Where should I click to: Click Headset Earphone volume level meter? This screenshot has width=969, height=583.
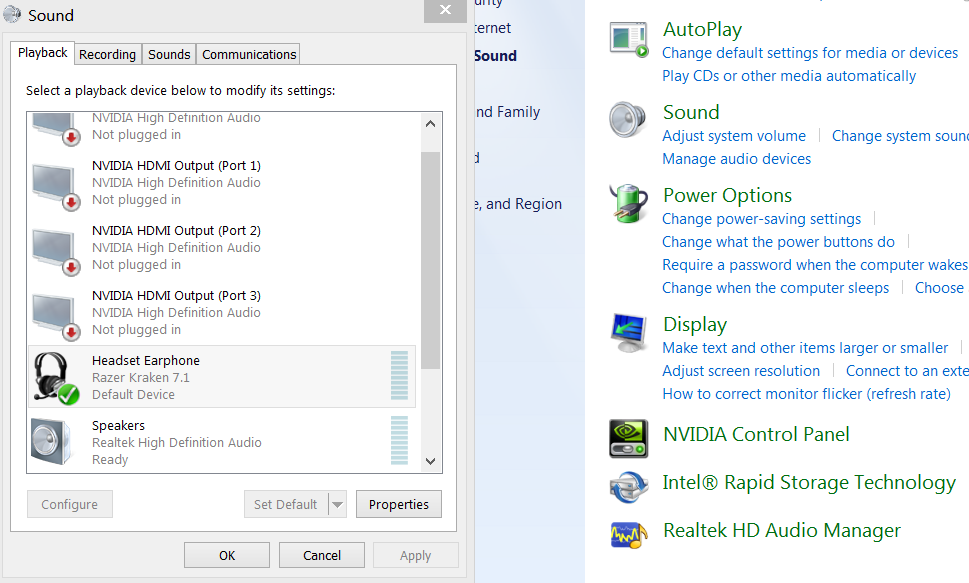[x=399, y=376]
